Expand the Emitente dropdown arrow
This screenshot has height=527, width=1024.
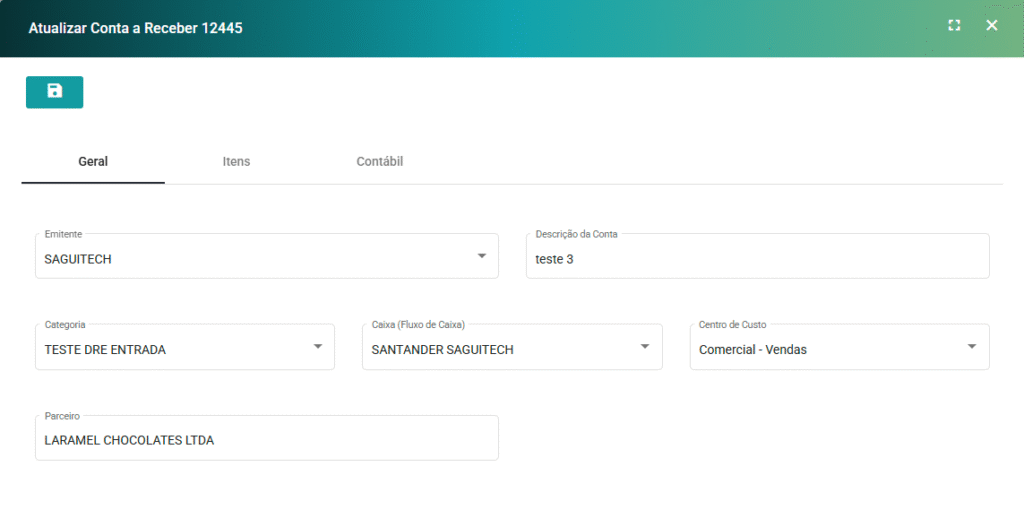tap(482, 256)
